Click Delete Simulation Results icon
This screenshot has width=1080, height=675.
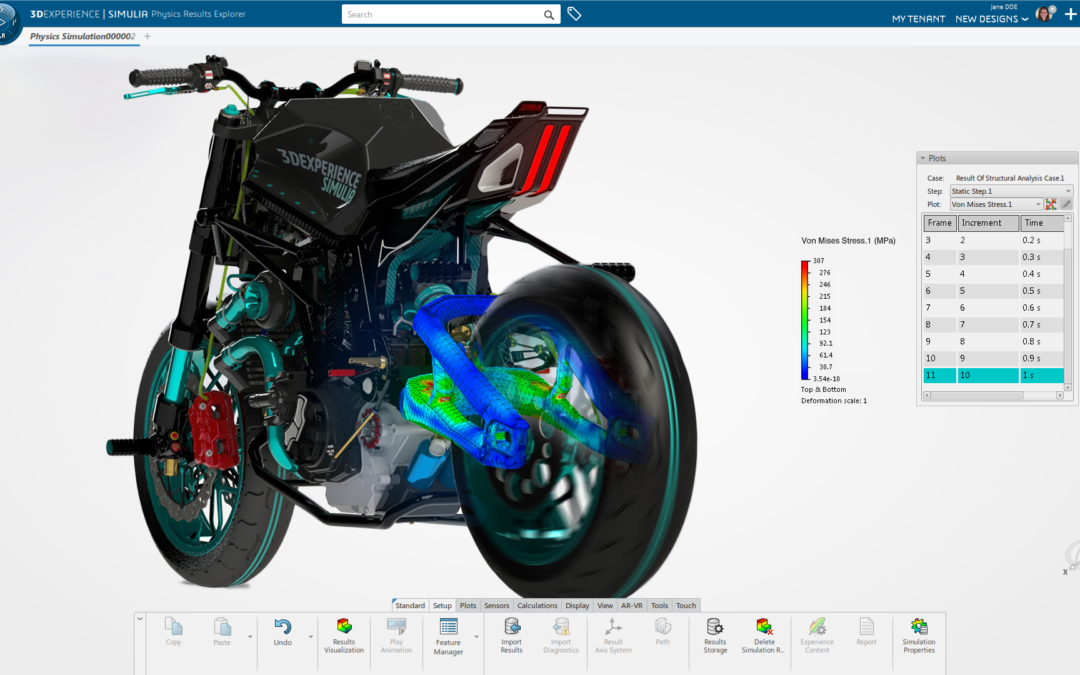pyautogui.click(x=764, y=626)
